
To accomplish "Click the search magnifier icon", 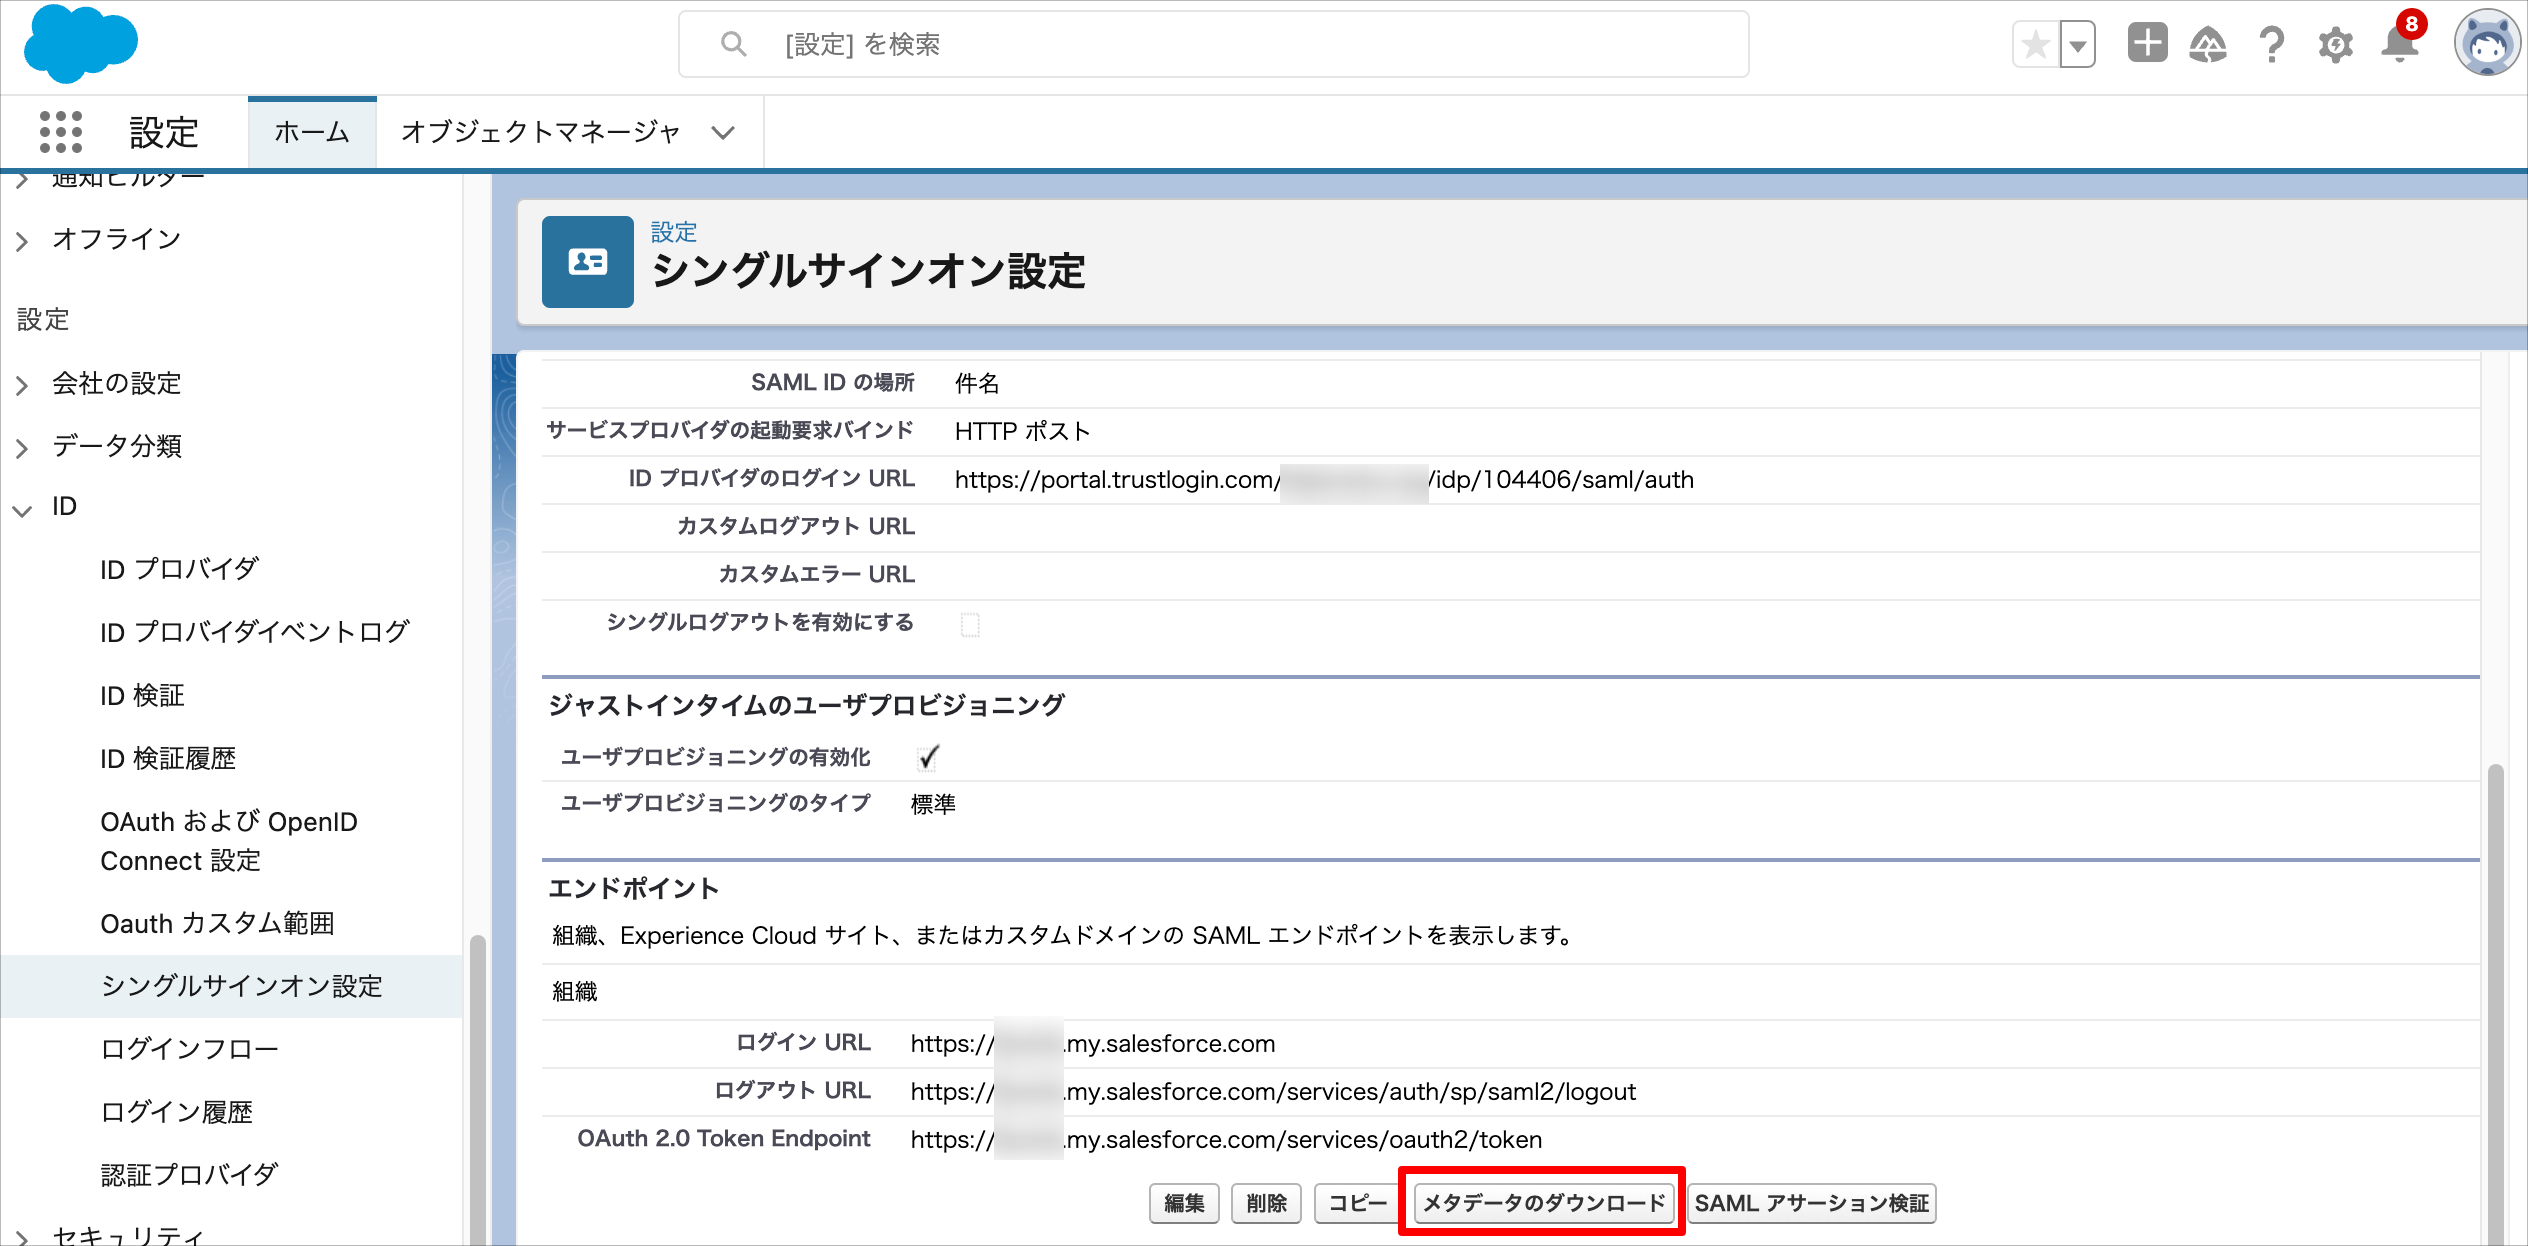I will 734,44.
